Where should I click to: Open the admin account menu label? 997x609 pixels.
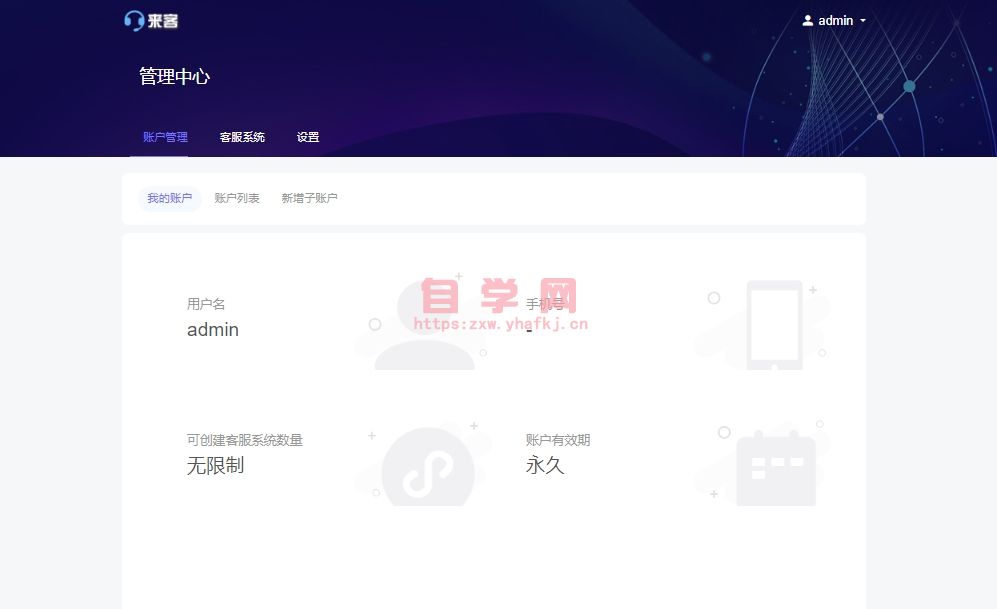835,20
